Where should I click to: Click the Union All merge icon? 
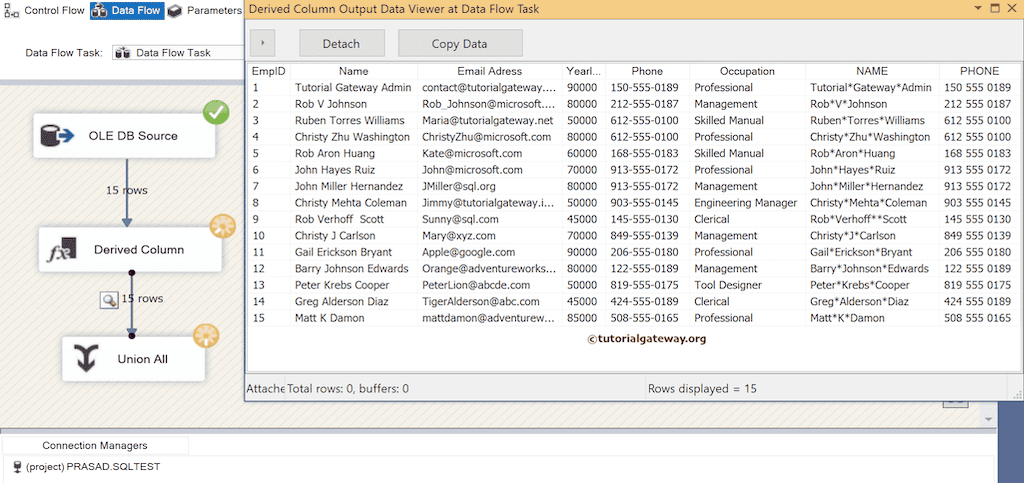(88, 359)
